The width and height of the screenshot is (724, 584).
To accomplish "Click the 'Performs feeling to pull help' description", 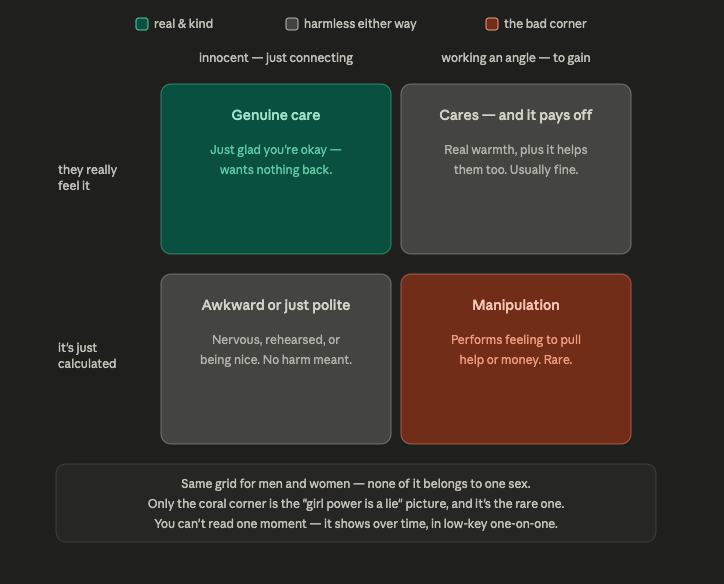I will pos(516,350).
